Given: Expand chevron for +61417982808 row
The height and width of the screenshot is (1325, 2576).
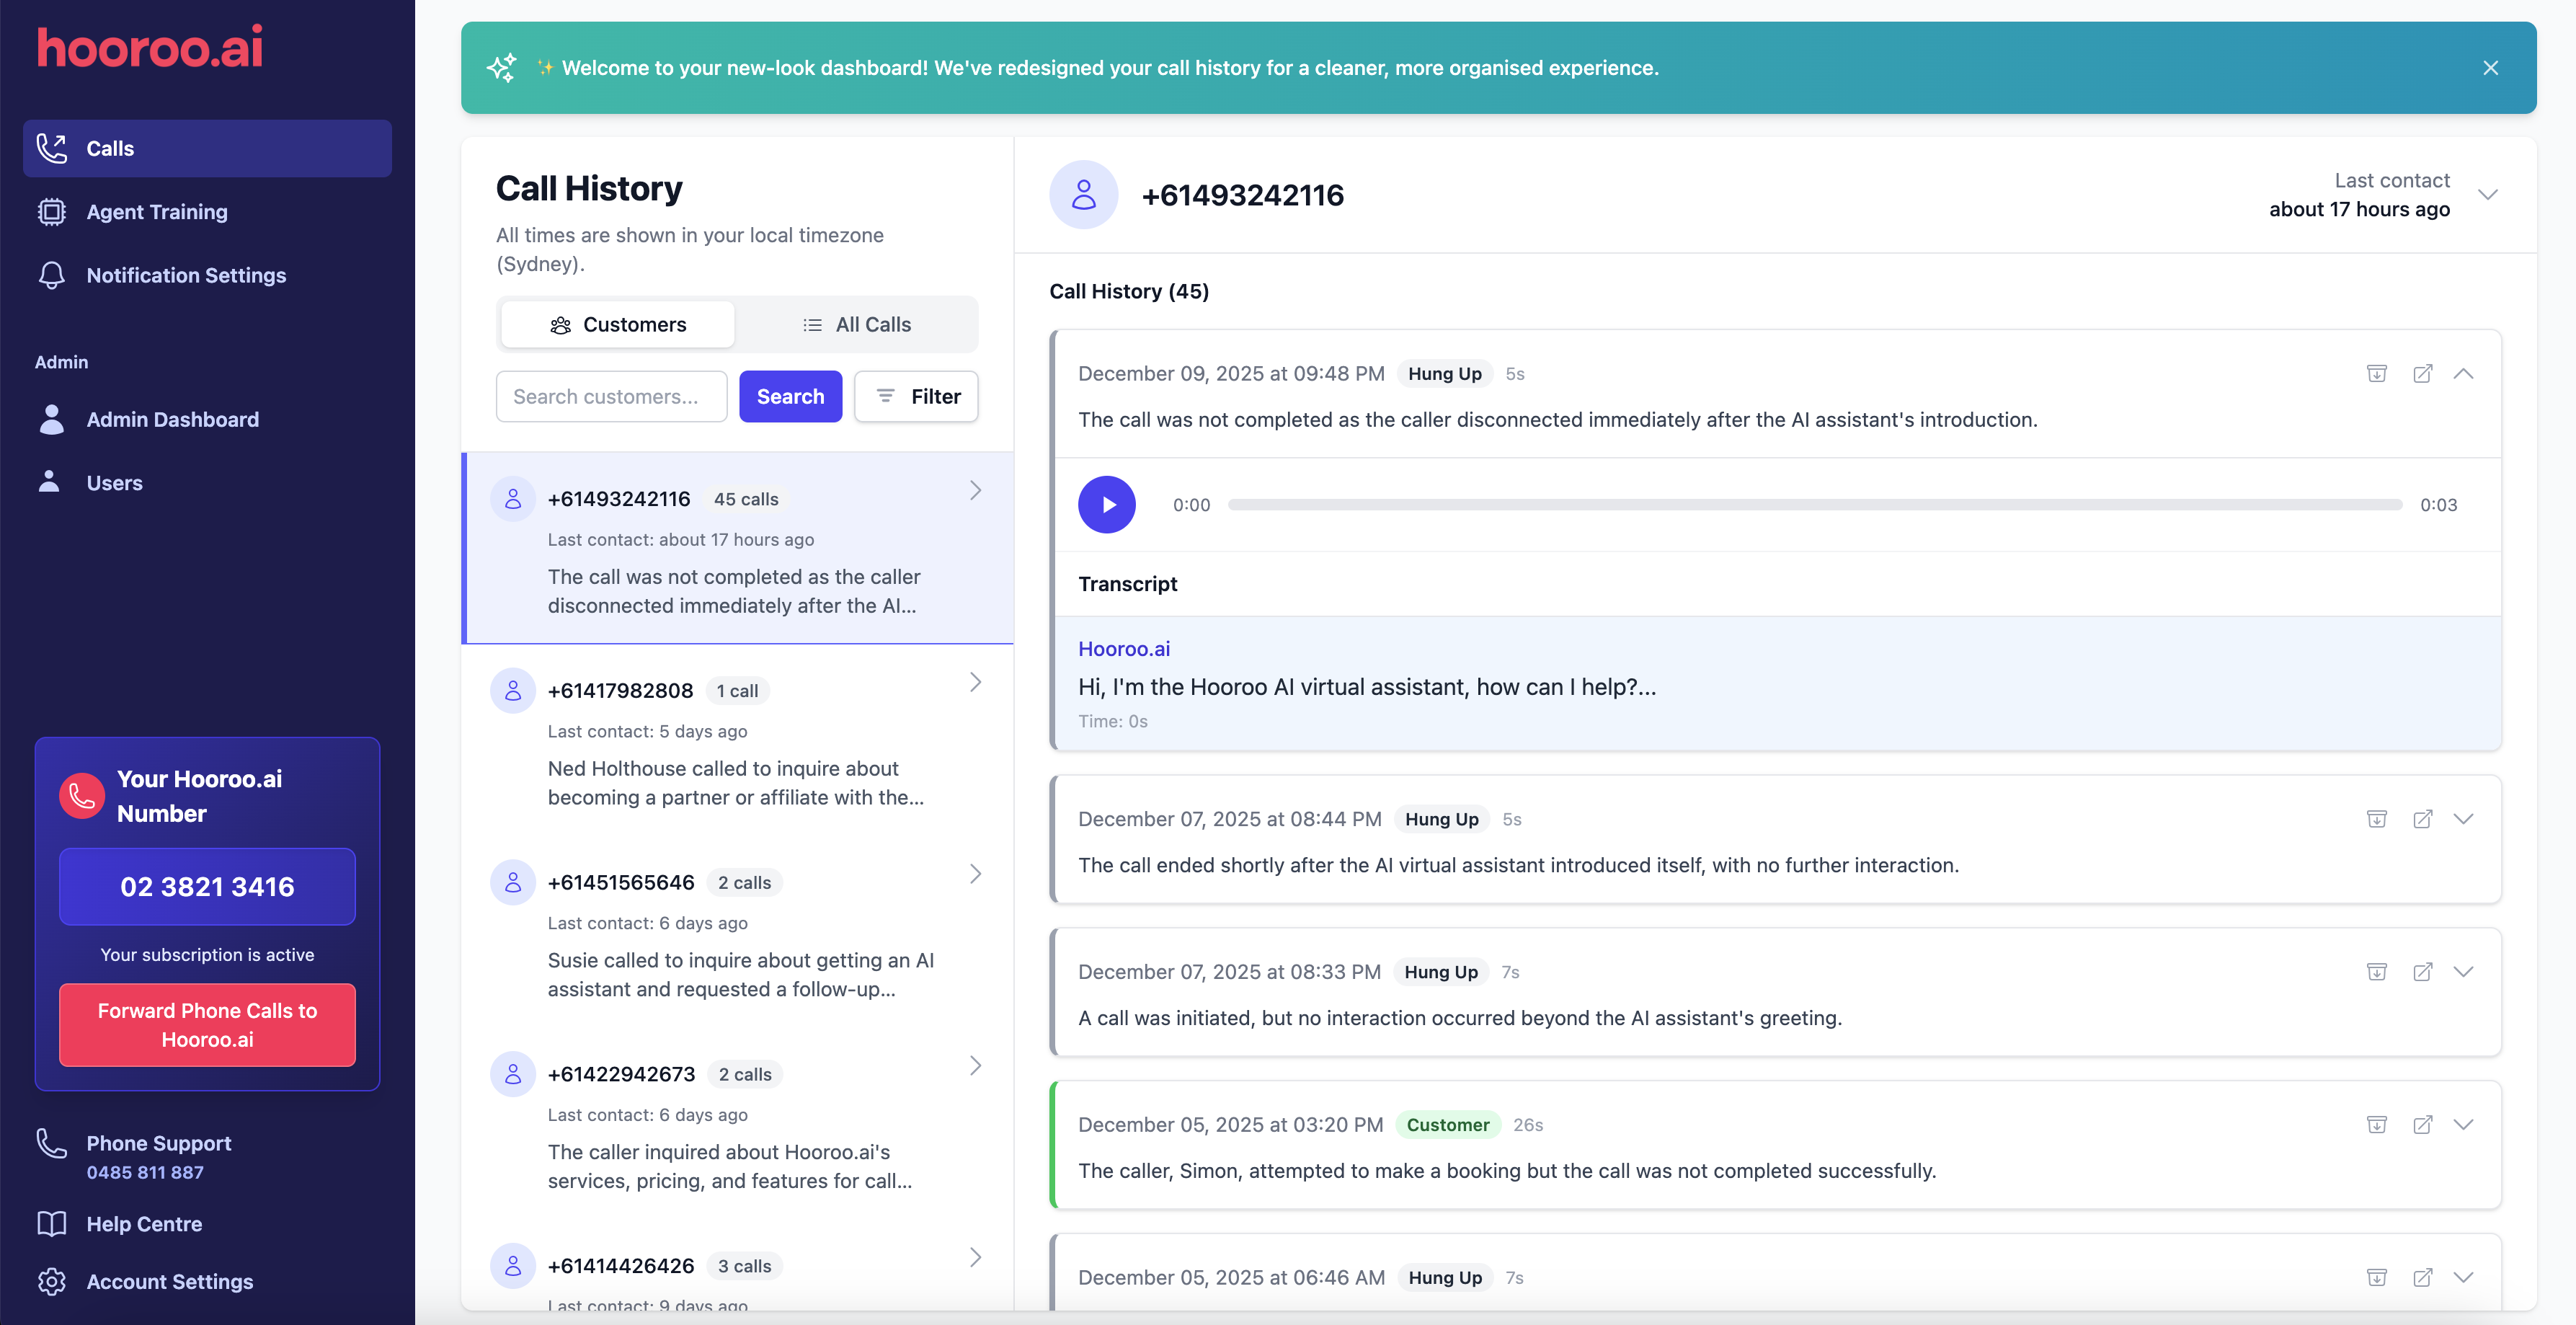Looking at the screenshot, I should pos(975,682).
